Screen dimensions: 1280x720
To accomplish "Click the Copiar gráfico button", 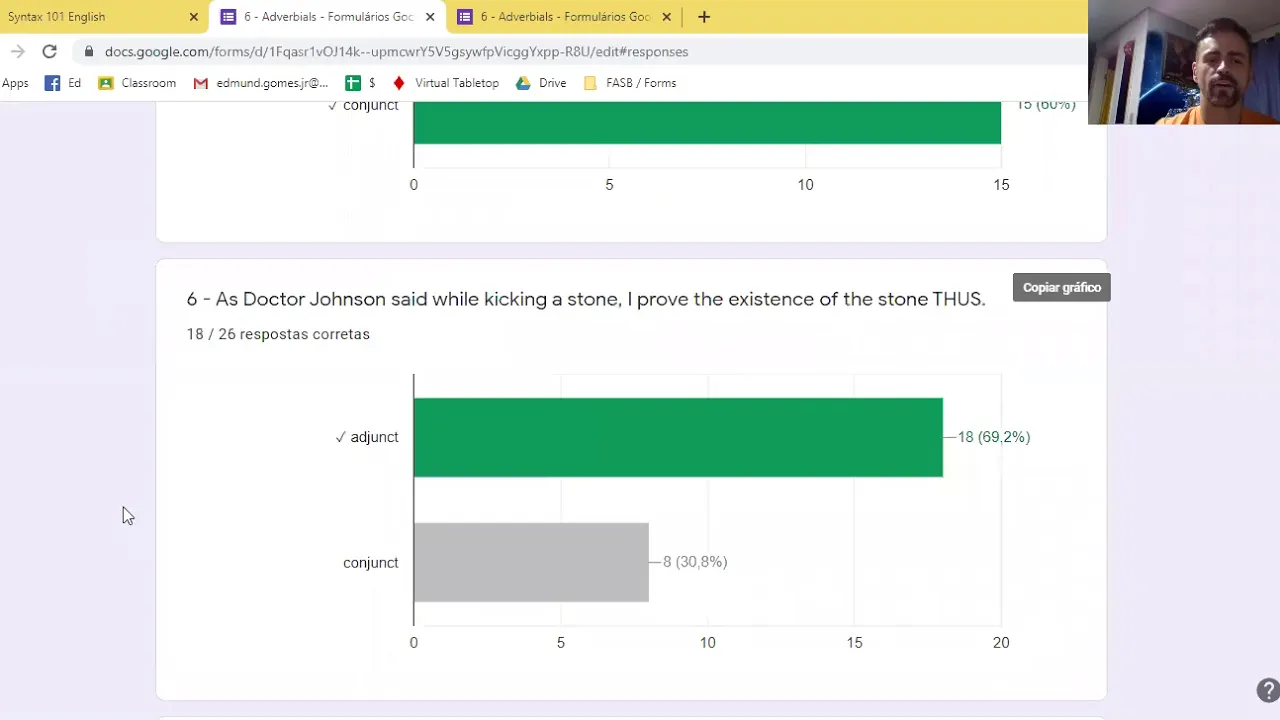I will click(x=1061, y=287).
